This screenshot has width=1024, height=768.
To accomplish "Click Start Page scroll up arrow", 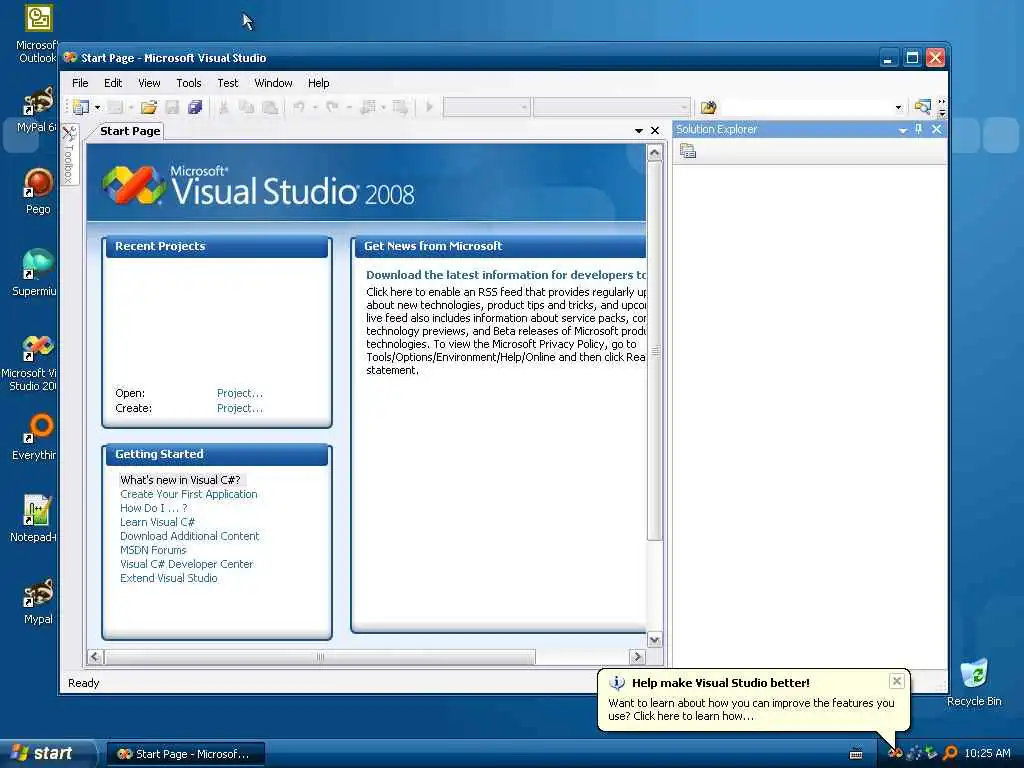I will click(x=654, y=153).
